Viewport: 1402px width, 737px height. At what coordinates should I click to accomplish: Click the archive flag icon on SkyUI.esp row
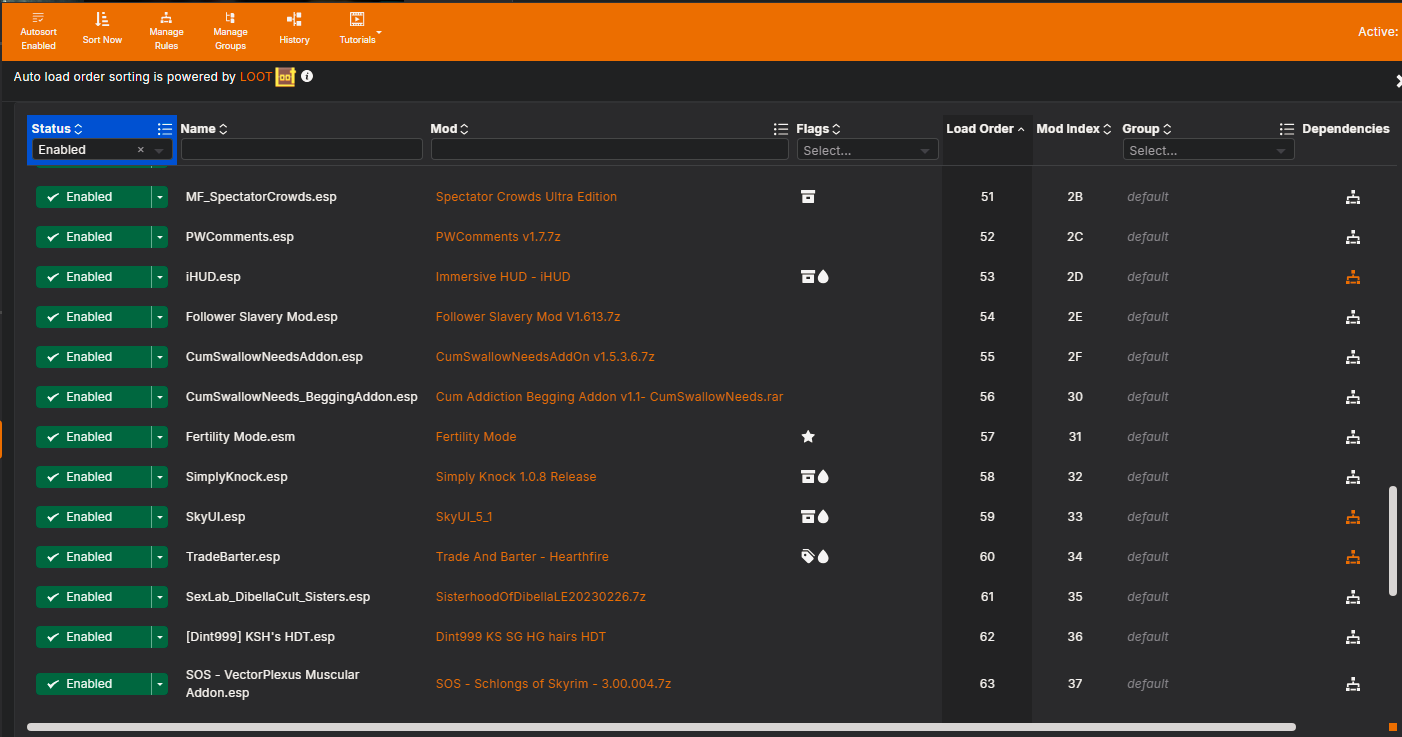(808, 517)
